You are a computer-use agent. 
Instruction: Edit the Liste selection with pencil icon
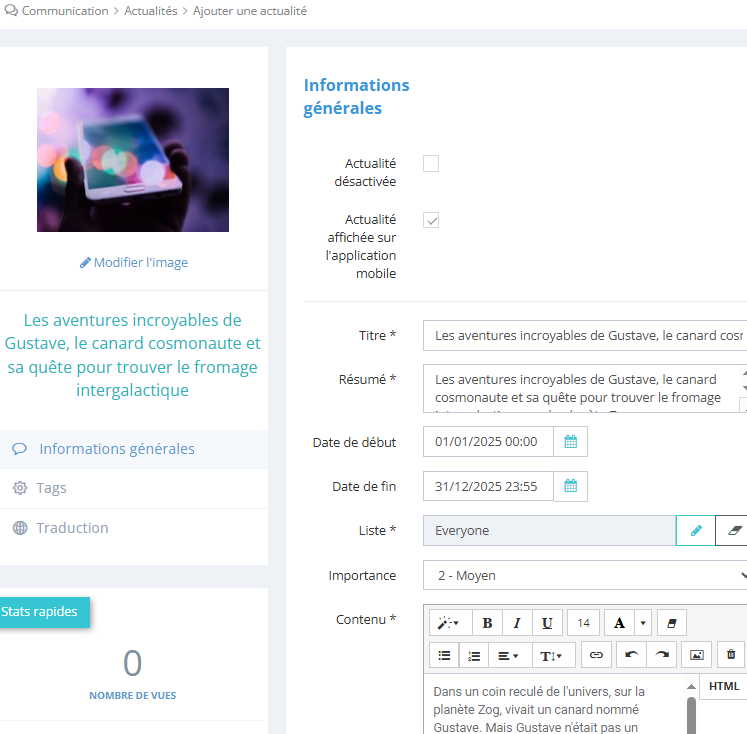click(696, 531)
